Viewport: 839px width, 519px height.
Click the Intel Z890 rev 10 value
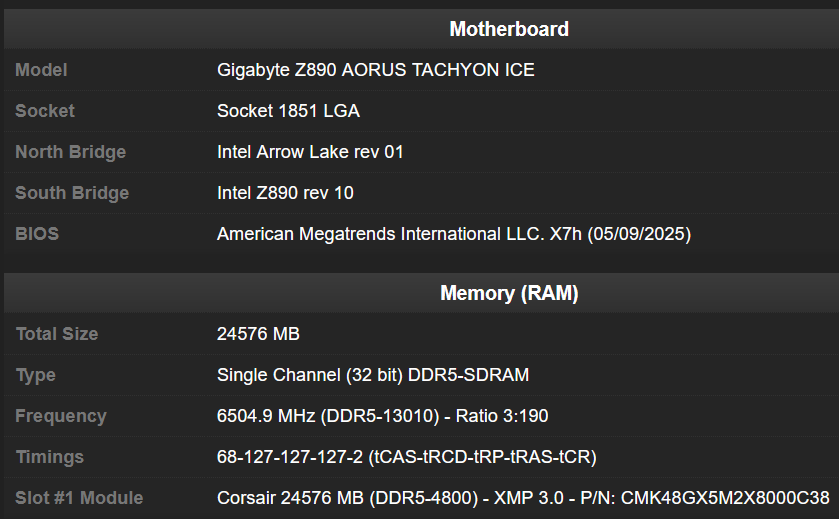click(x=285, y=193)
